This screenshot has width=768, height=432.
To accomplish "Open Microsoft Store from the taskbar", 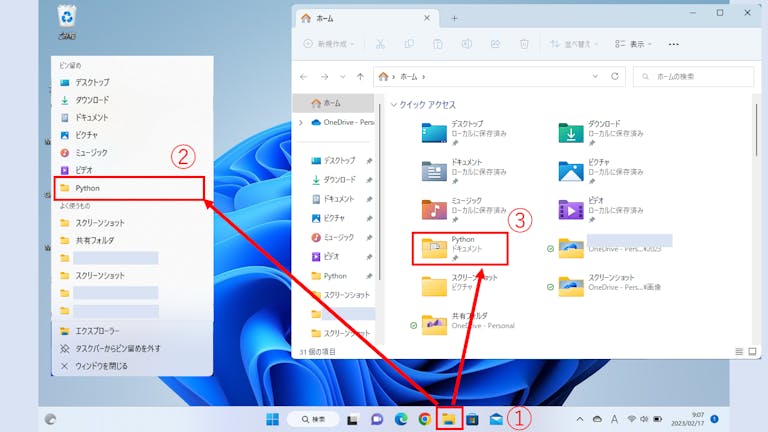I will [x=472, y=419].
